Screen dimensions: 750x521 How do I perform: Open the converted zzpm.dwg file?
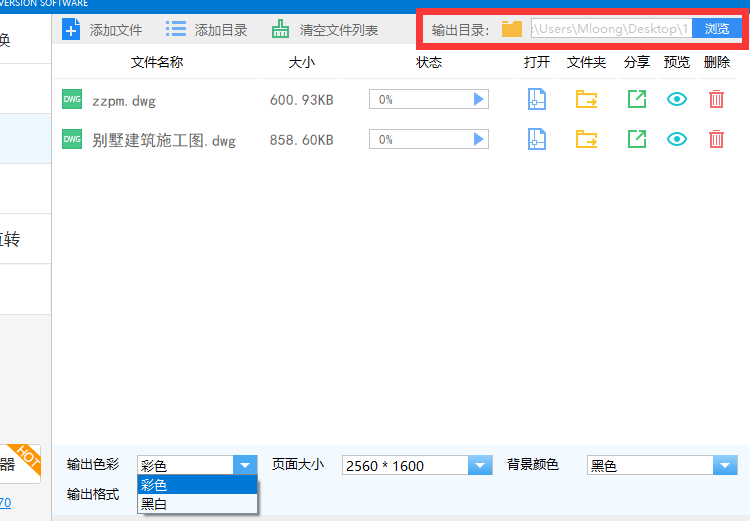click(x=537, y=99)
